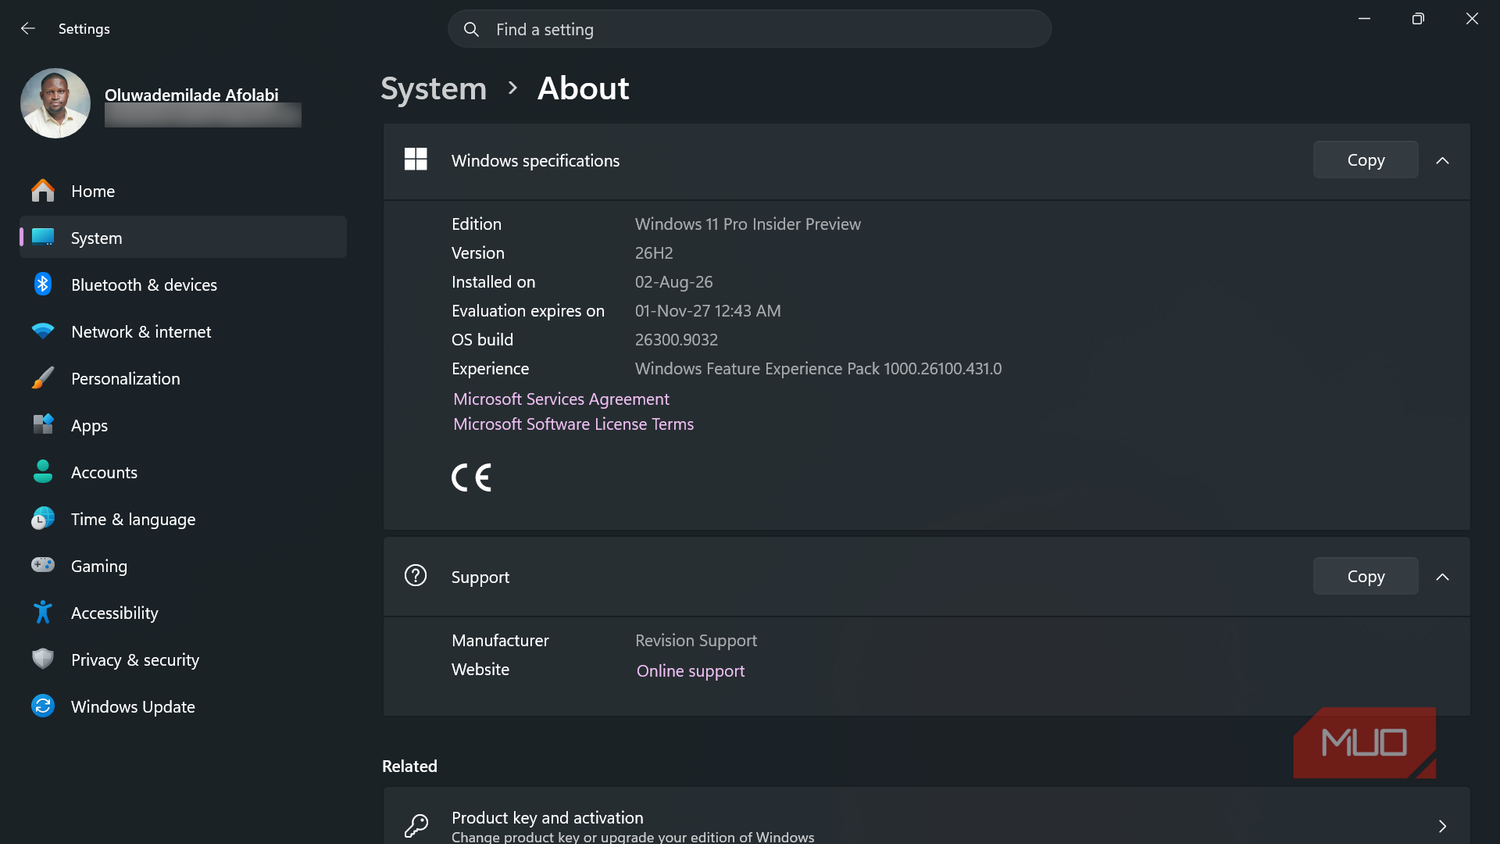Click the Windows logo in specifications header

coord(416,160)
